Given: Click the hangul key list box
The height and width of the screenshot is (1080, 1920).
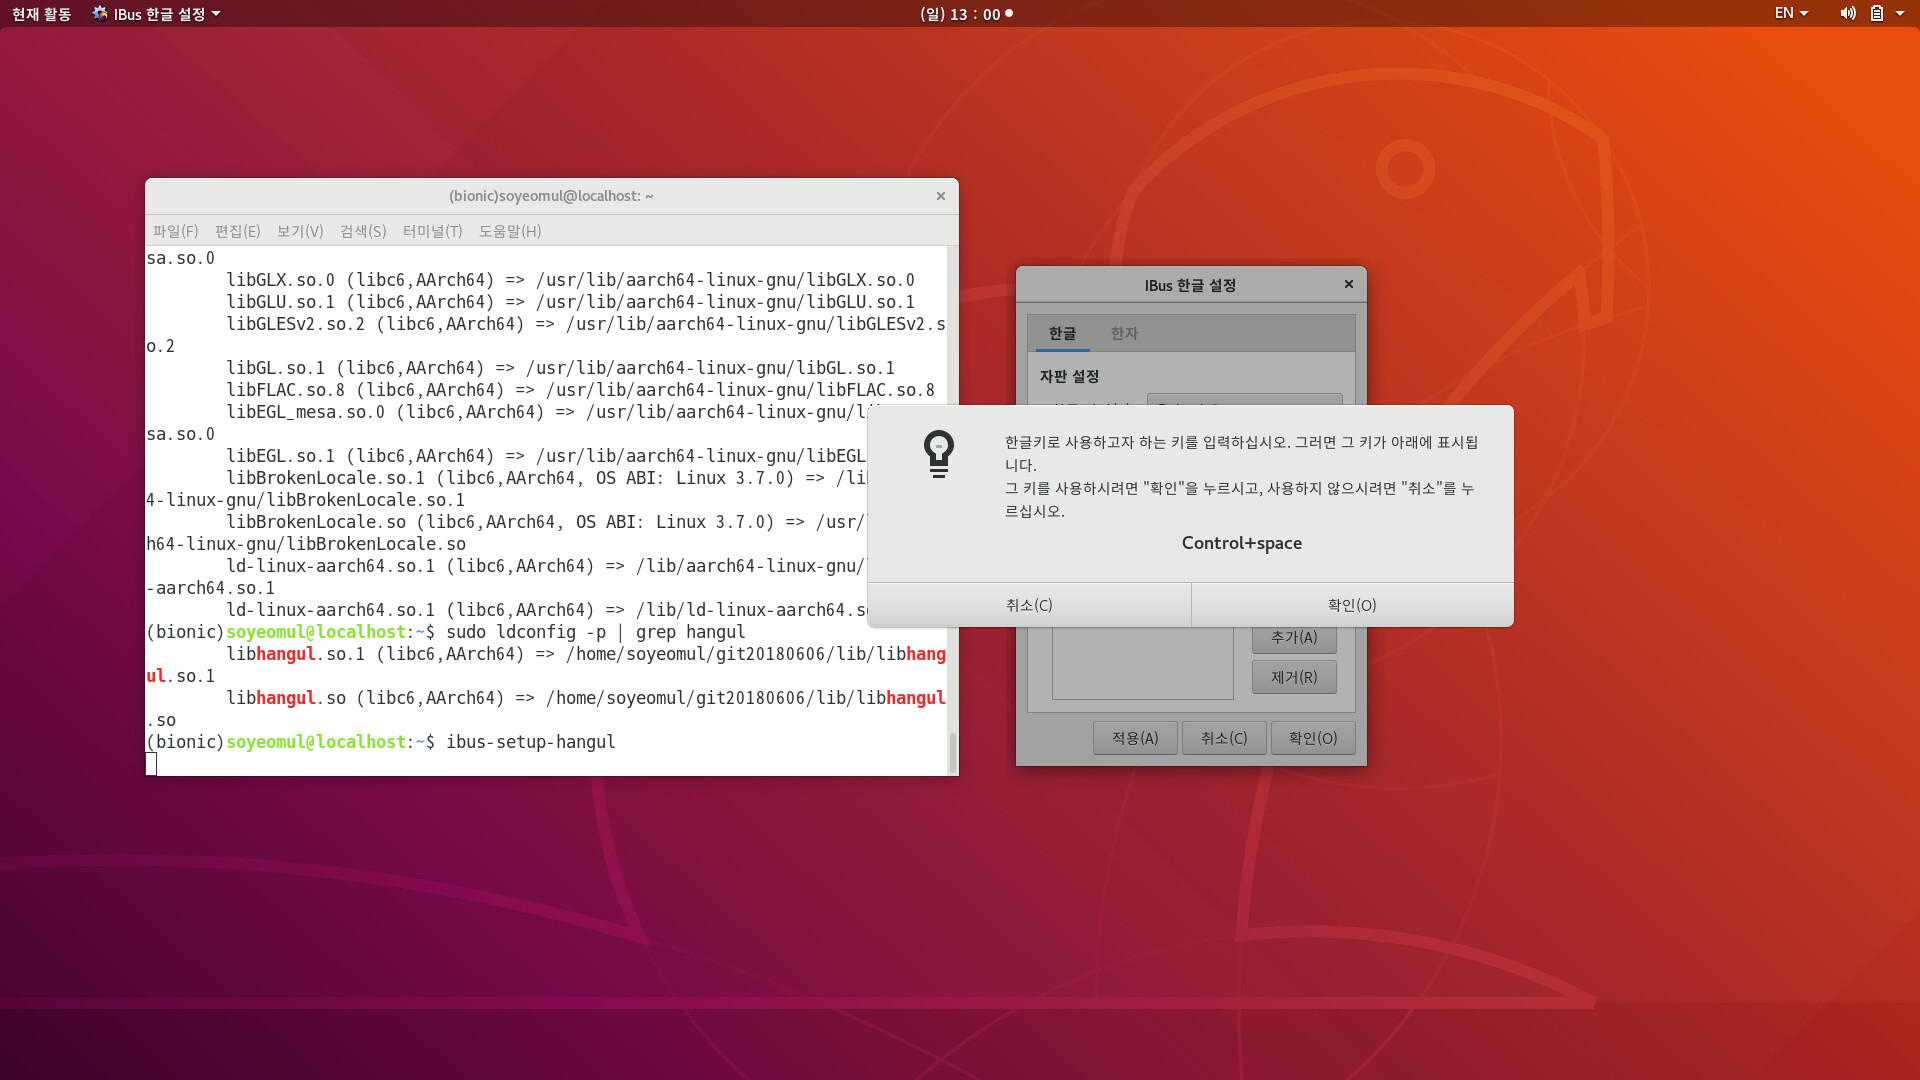Looking at the screenshot, I should [1142, 663].
